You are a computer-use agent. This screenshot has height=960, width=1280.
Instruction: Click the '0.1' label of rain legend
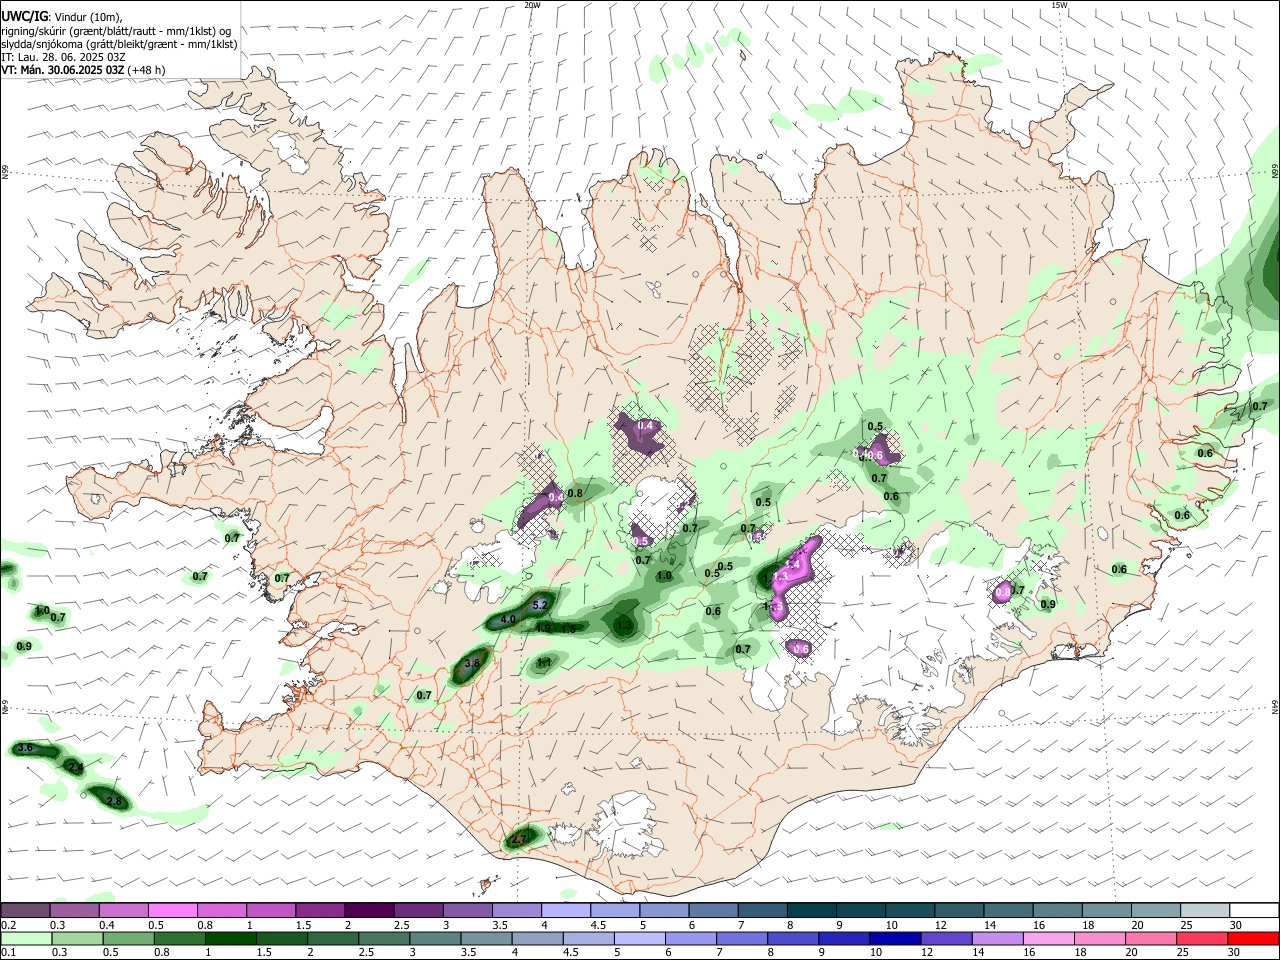click(8, 953)
